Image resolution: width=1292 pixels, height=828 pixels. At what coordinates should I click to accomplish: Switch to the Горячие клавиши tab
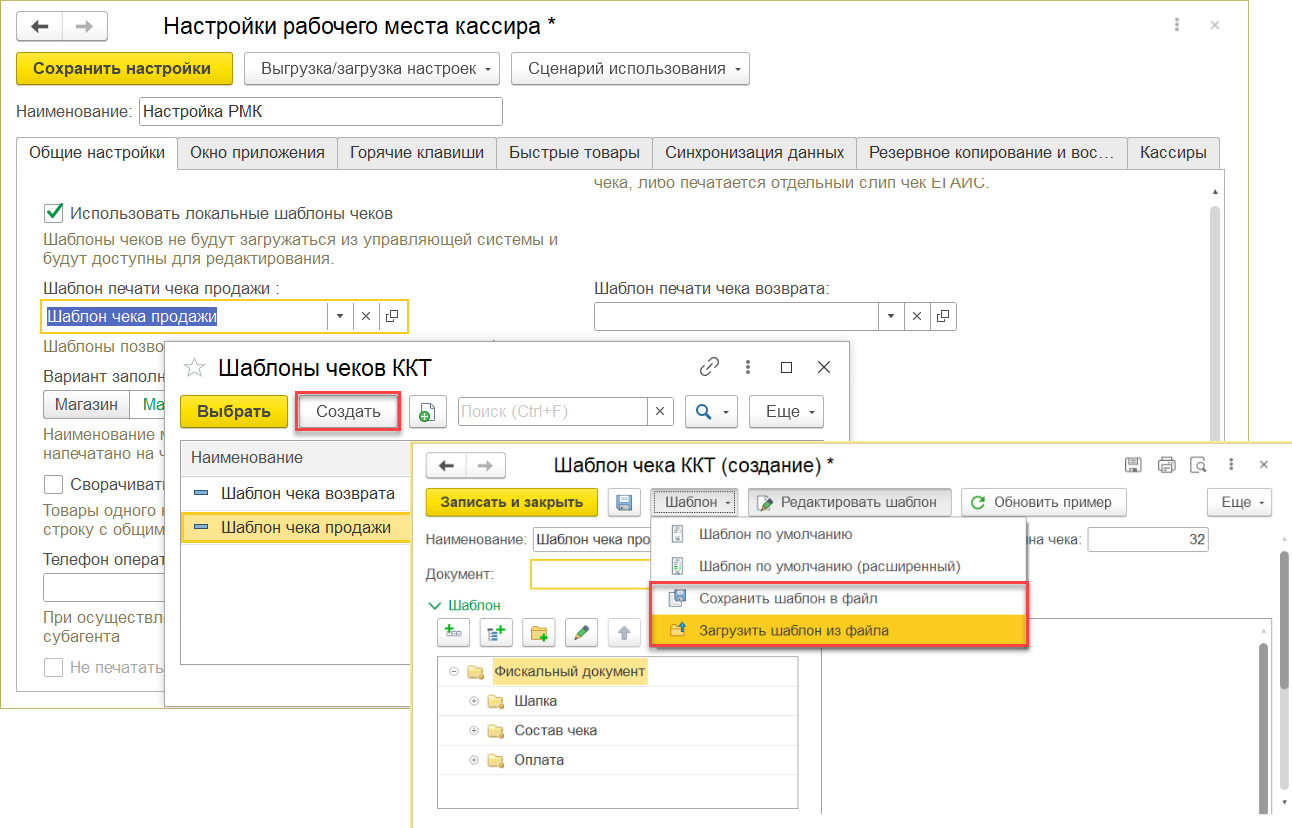point(417,153)
